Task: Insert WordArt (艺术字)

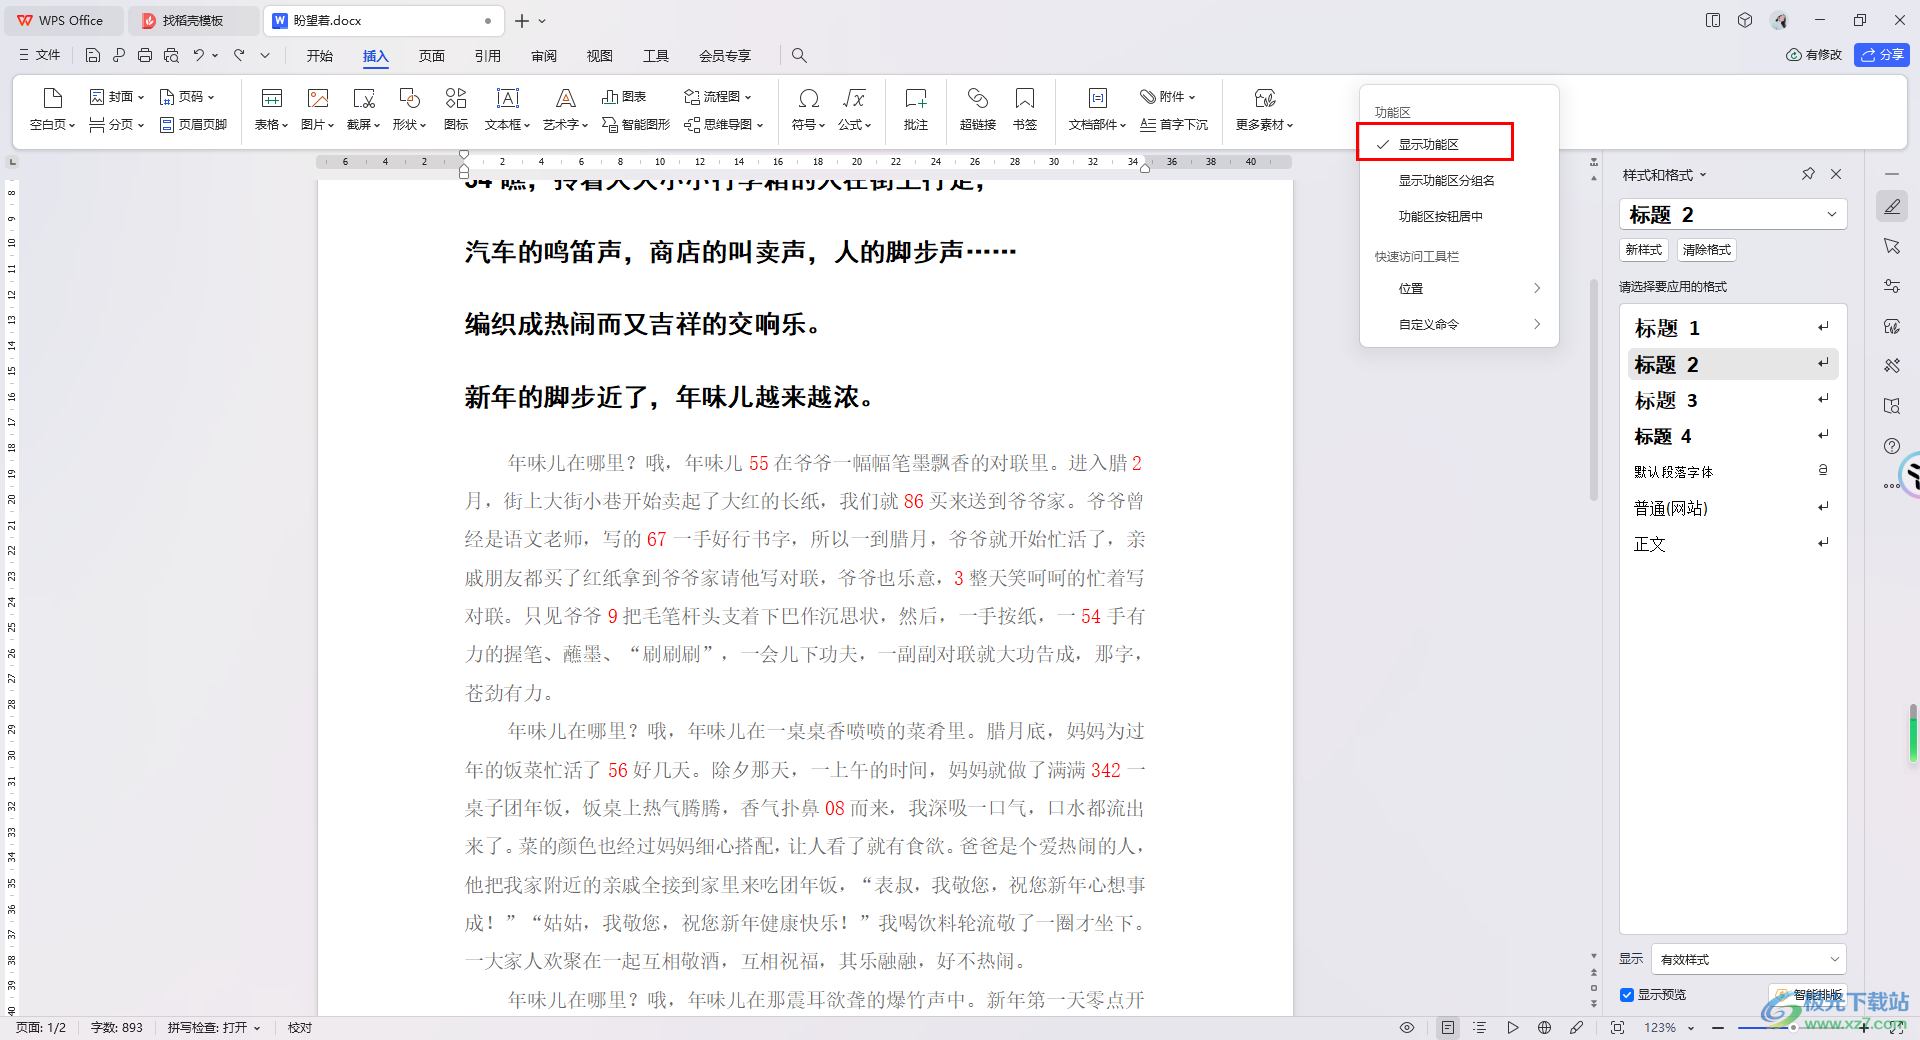Action: [x=565, y=109]
